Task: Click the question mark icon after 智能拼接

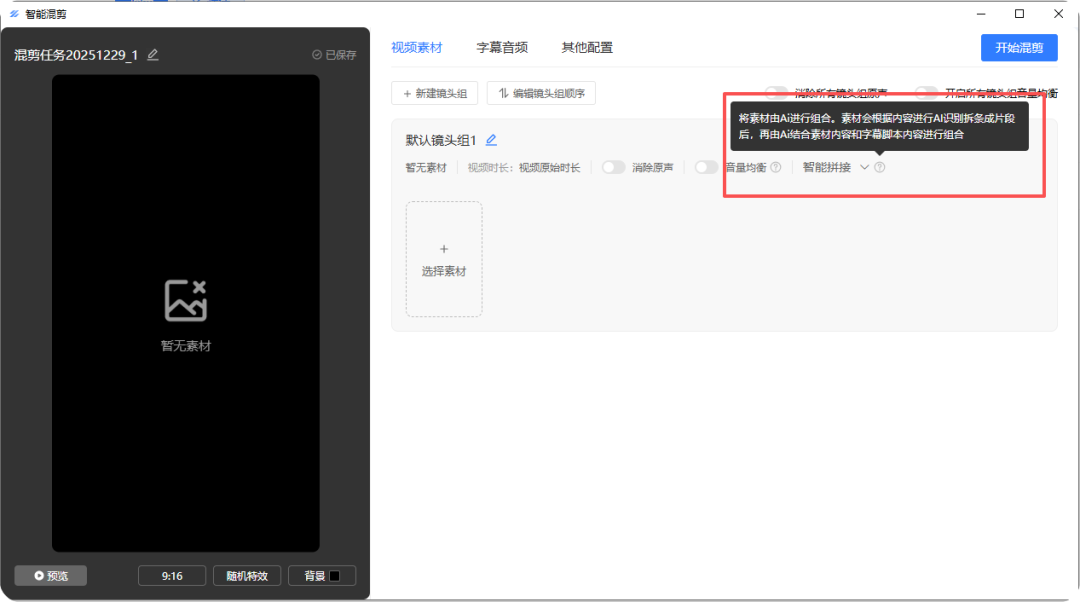Action: [880, 167]
